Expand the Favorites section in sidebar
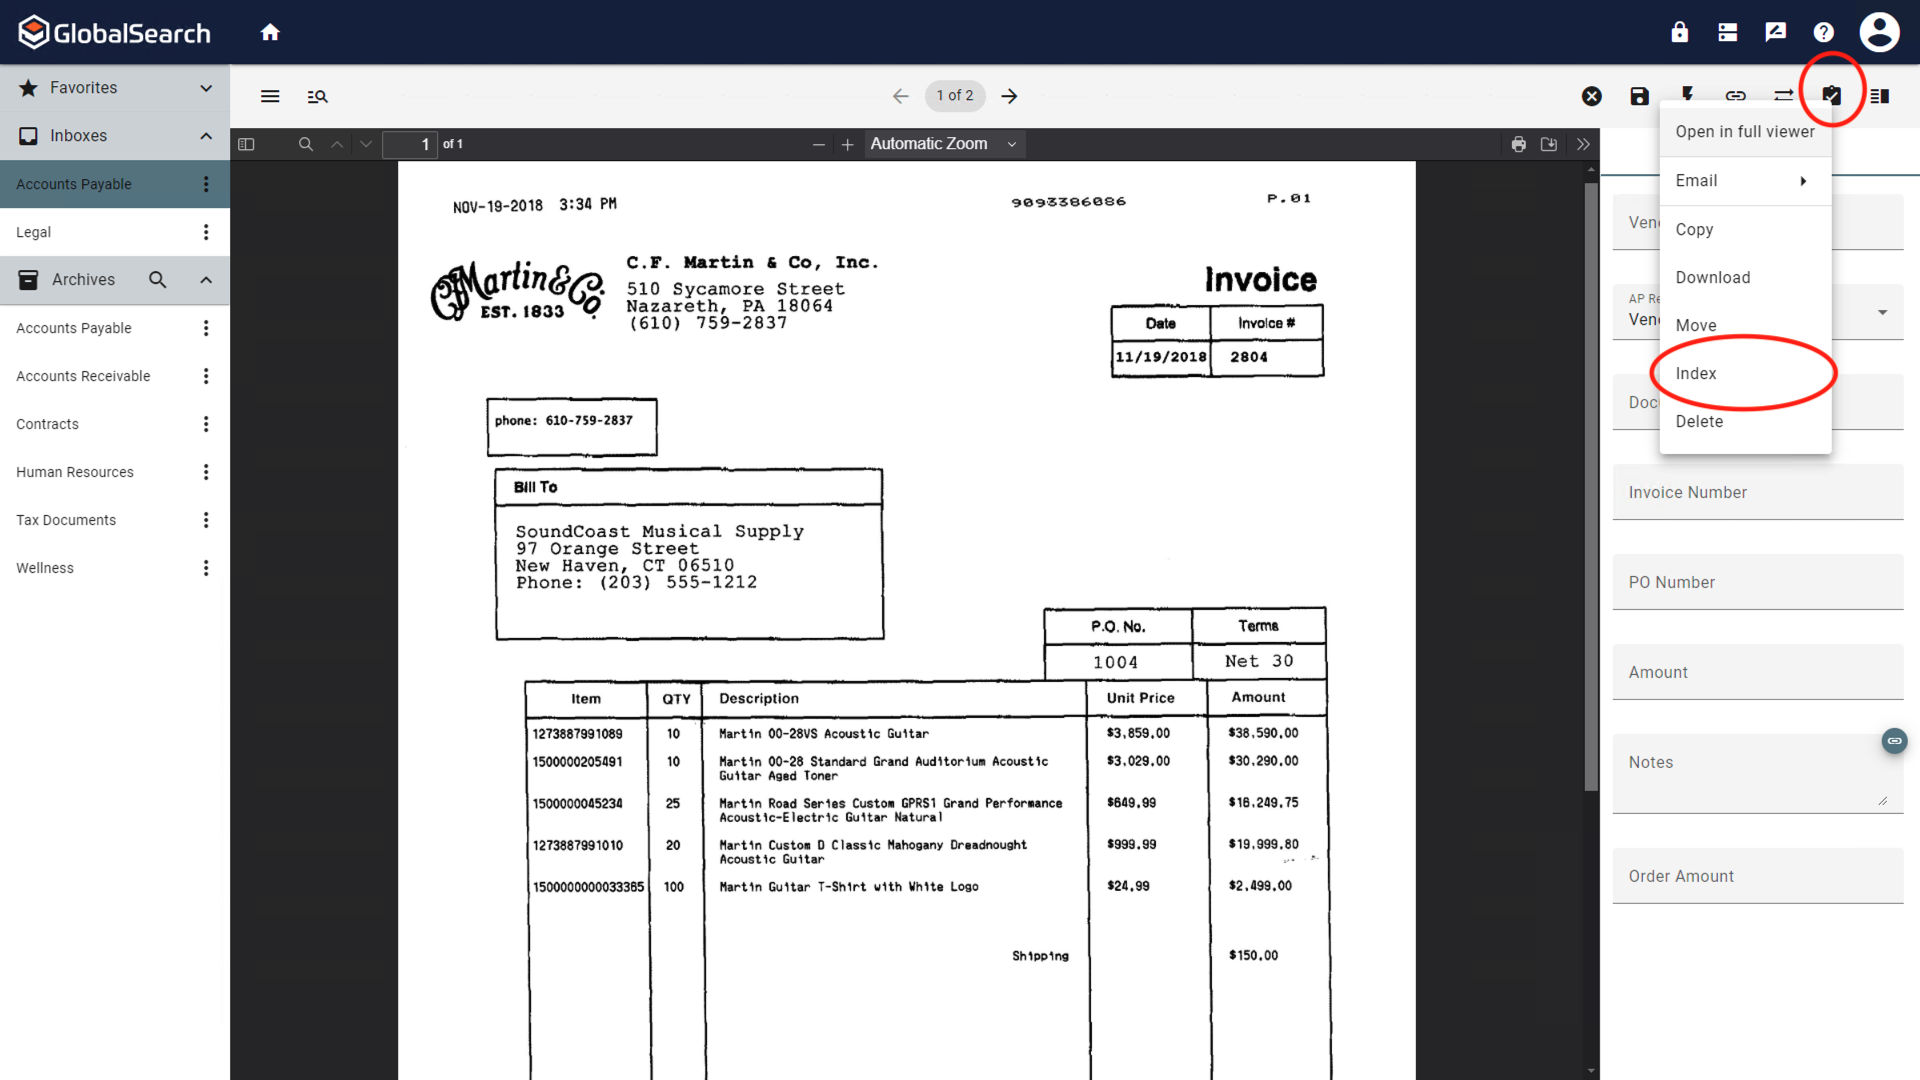Screen dimensions: 1920x1080 coord(206,87)
